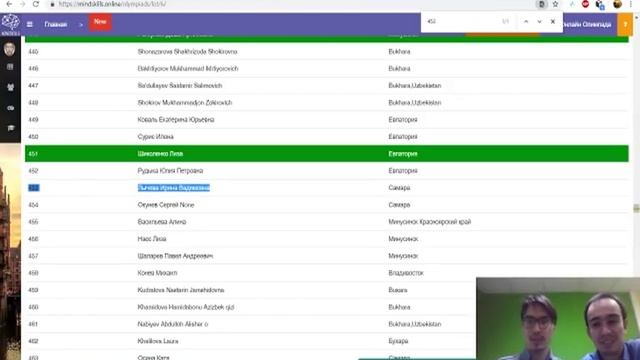This screenshot has width=640, height=360.
Task: Click Bukhara,Uzbekistan city in row 447
Action: click(x=415, y=86)
